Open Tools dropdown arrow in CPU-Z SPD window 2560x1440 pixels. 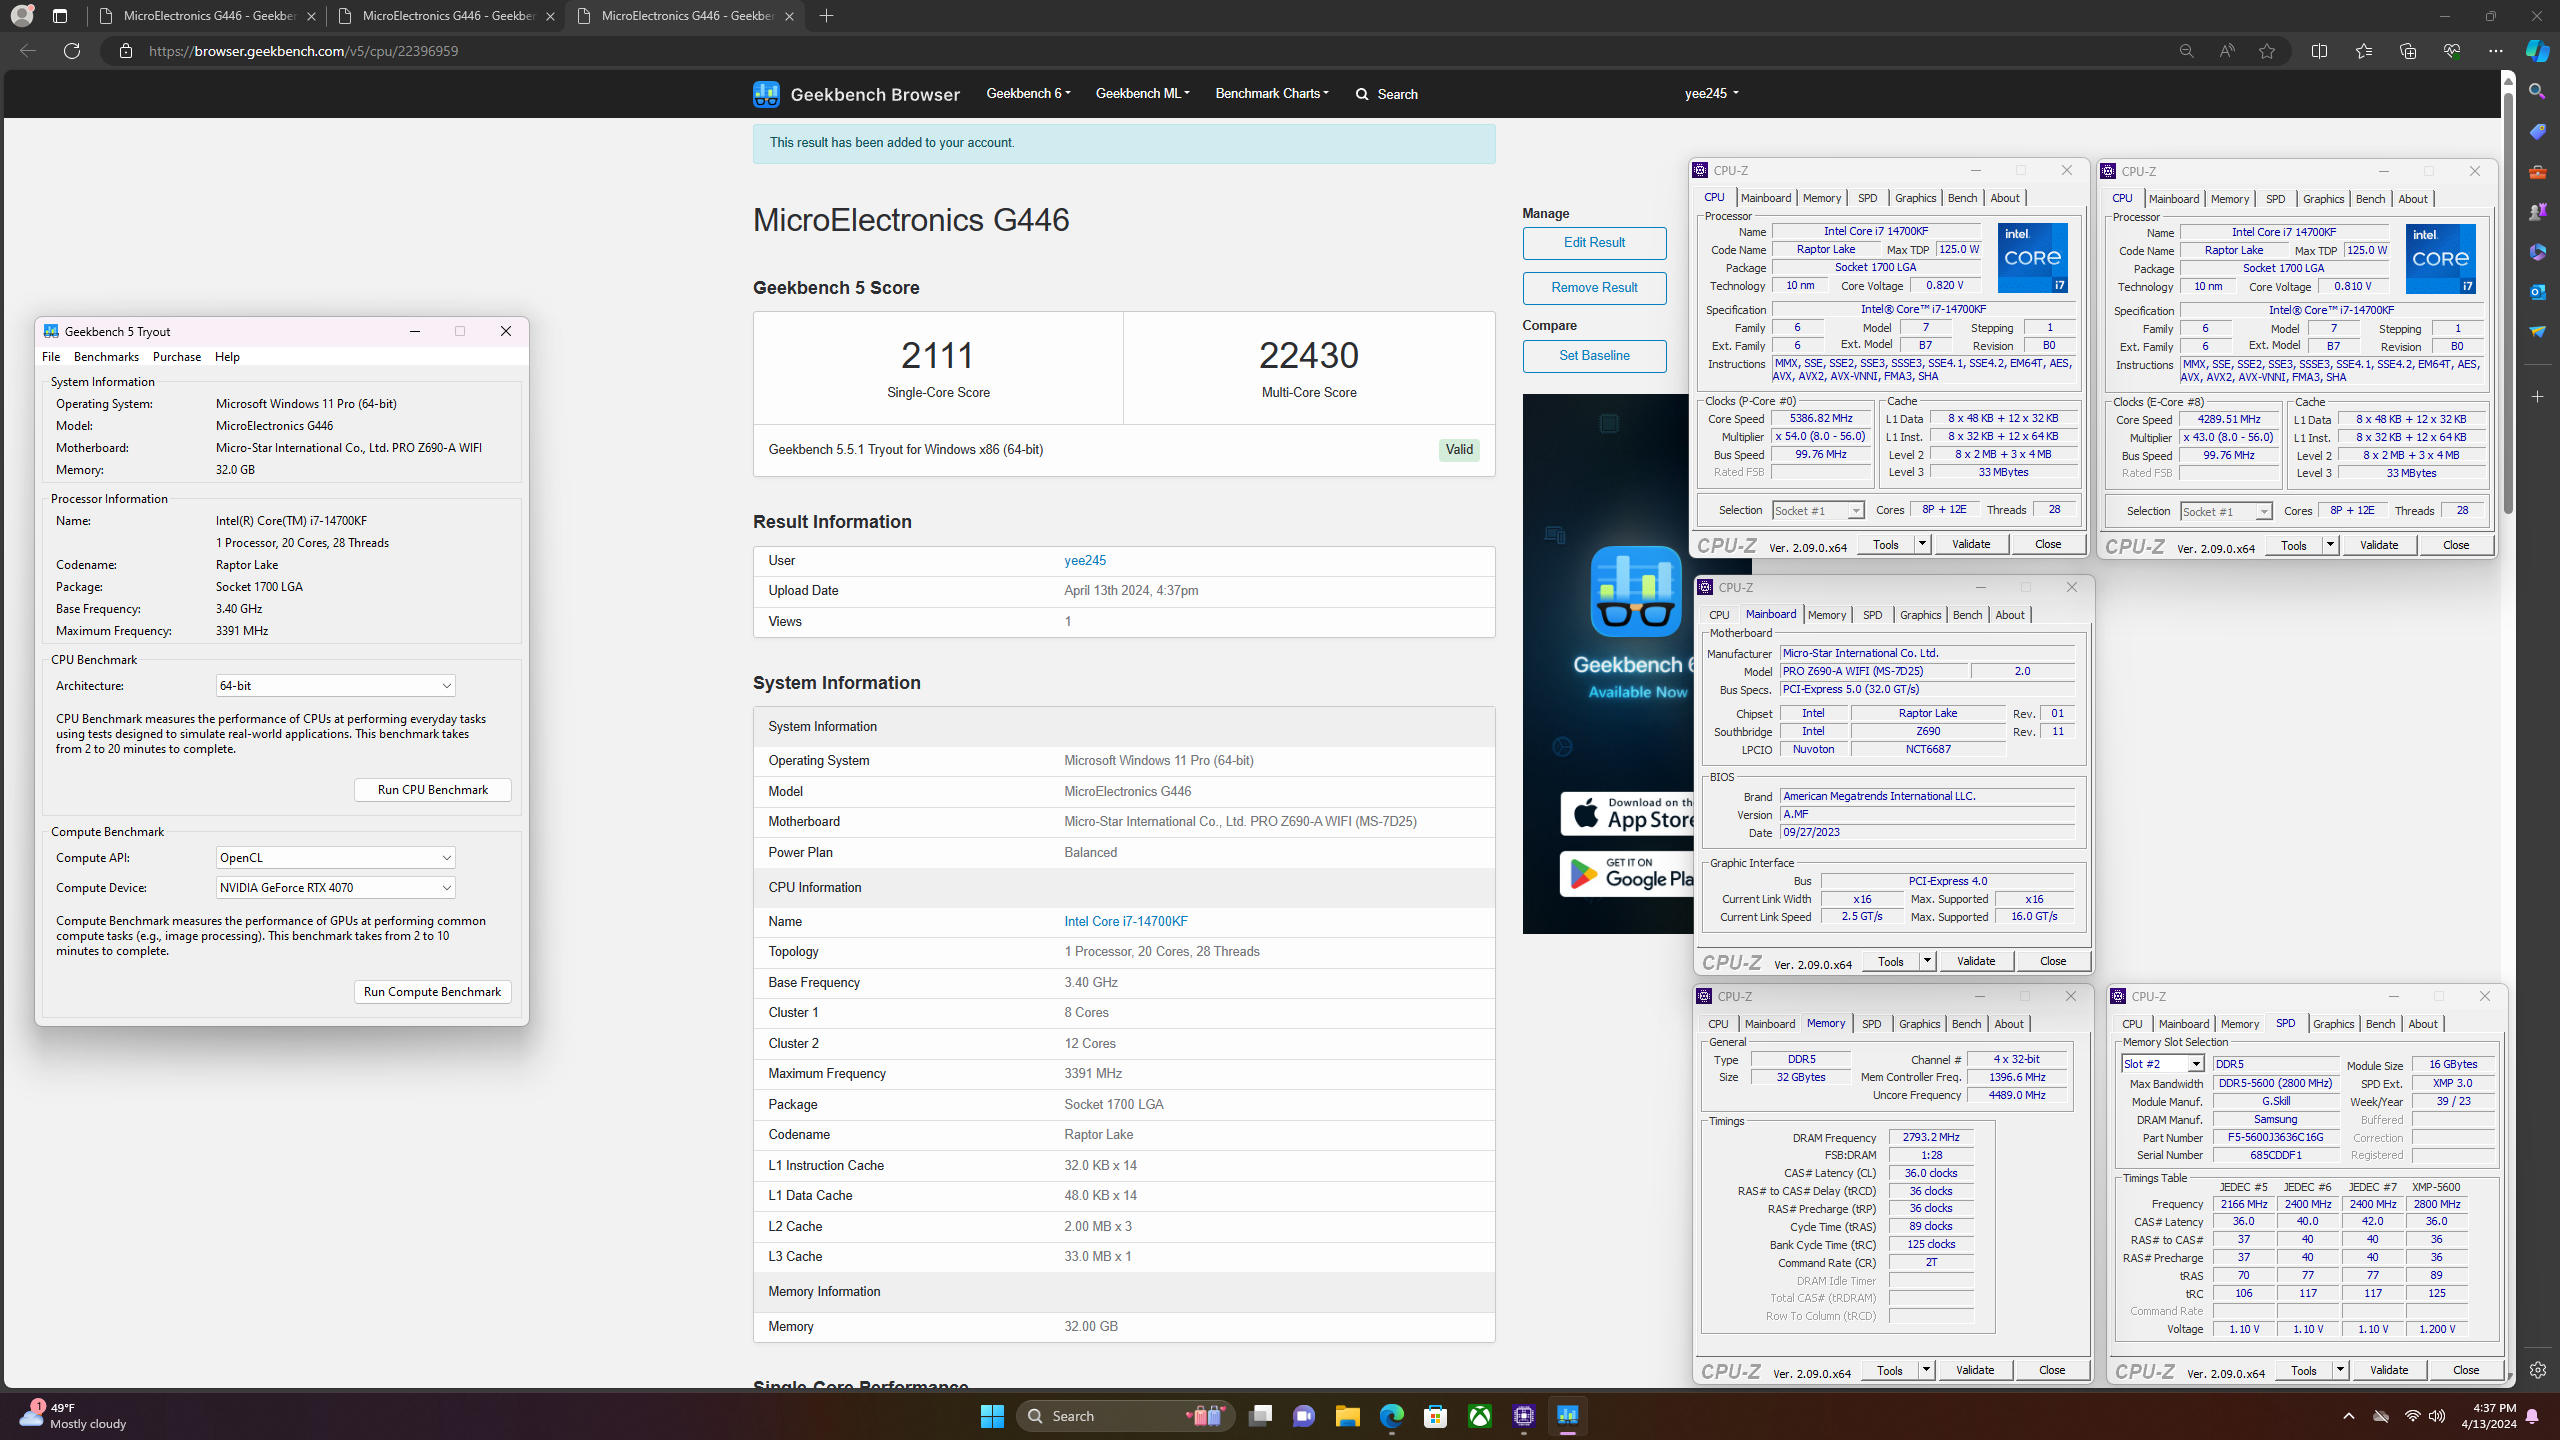pos(2340,1370)
